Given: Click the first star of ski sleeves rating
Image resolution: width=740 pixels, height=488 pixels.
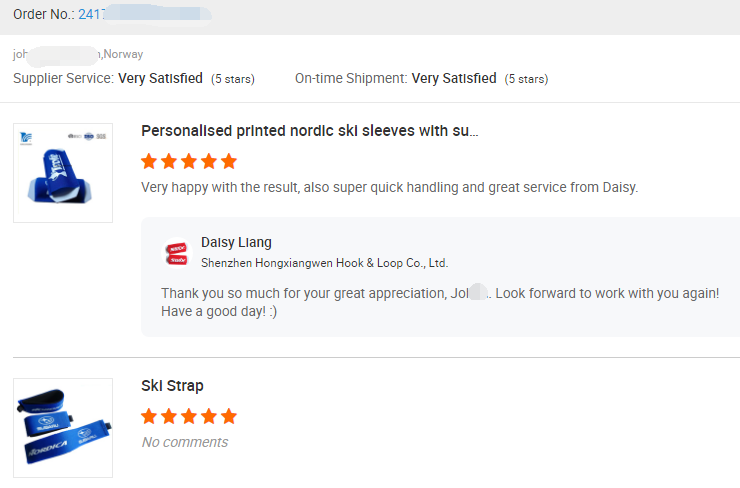Looking at the screenshot, I should pos(149,161).
